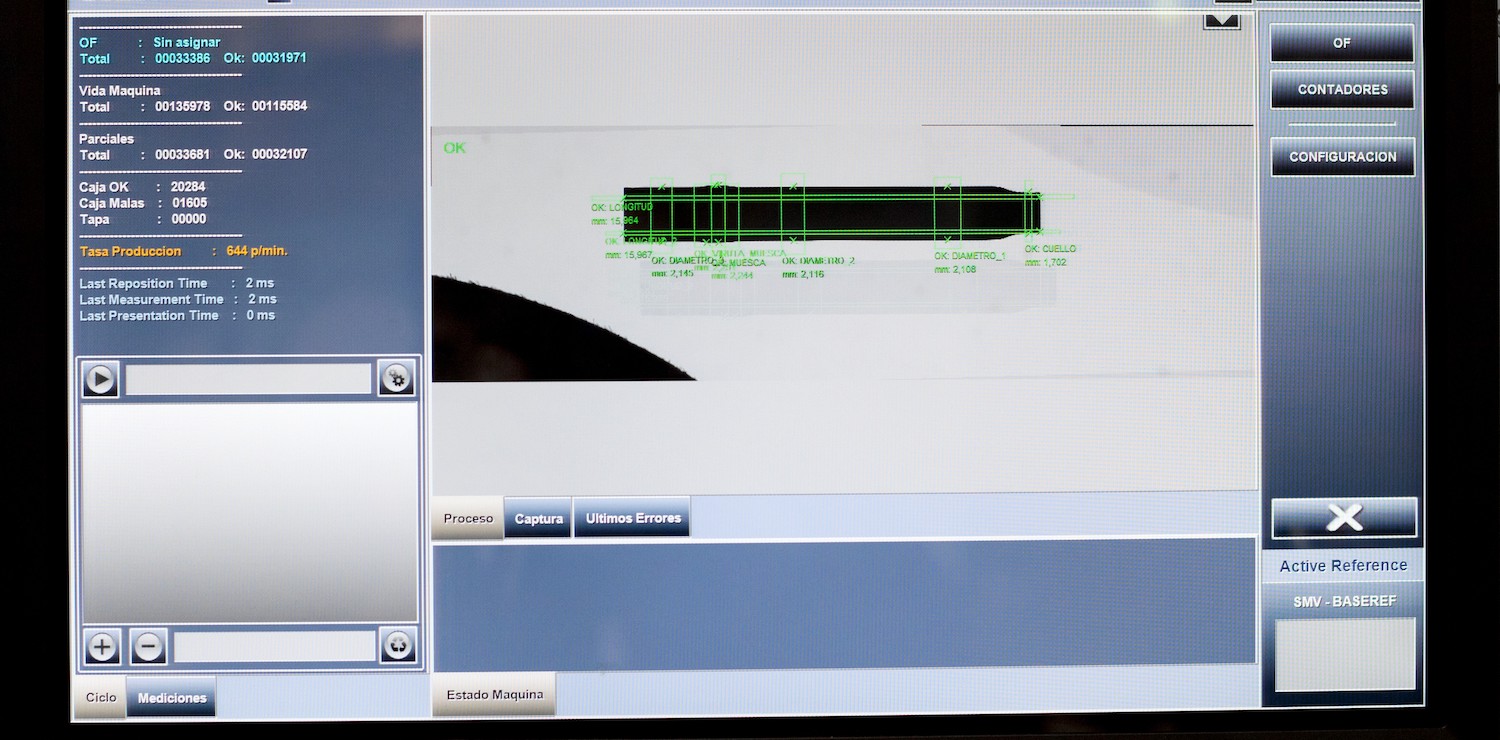Open the Estado Maquina tab
The width and height of the screenshot is (1500, 740).
494,695
